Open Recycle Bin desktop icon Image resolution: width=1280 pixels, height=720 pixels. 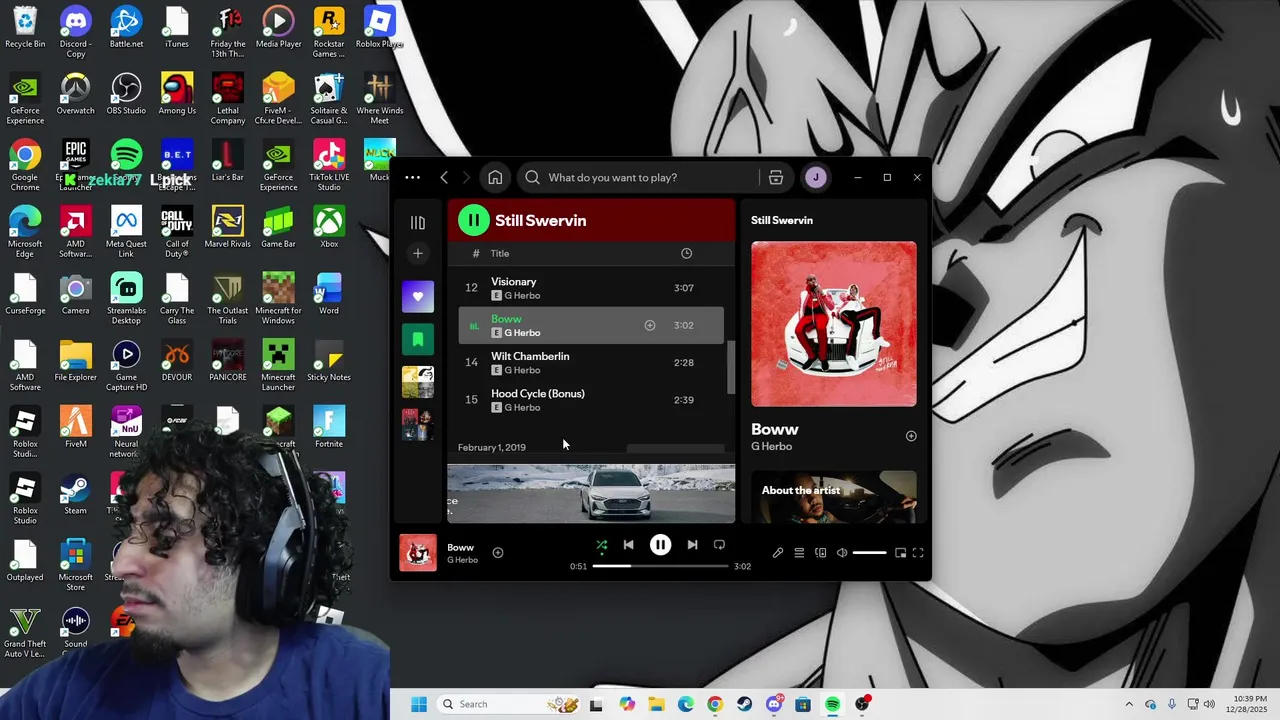25,28
